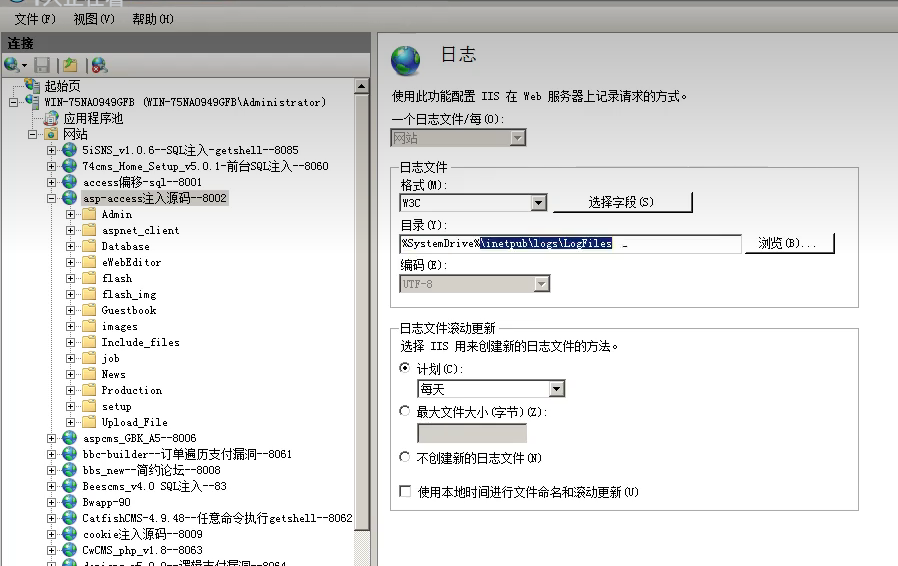This screenshot has width=898, height=566.
Task: Click the go-up folder toolbar icon
Action: tap(70, 65)
